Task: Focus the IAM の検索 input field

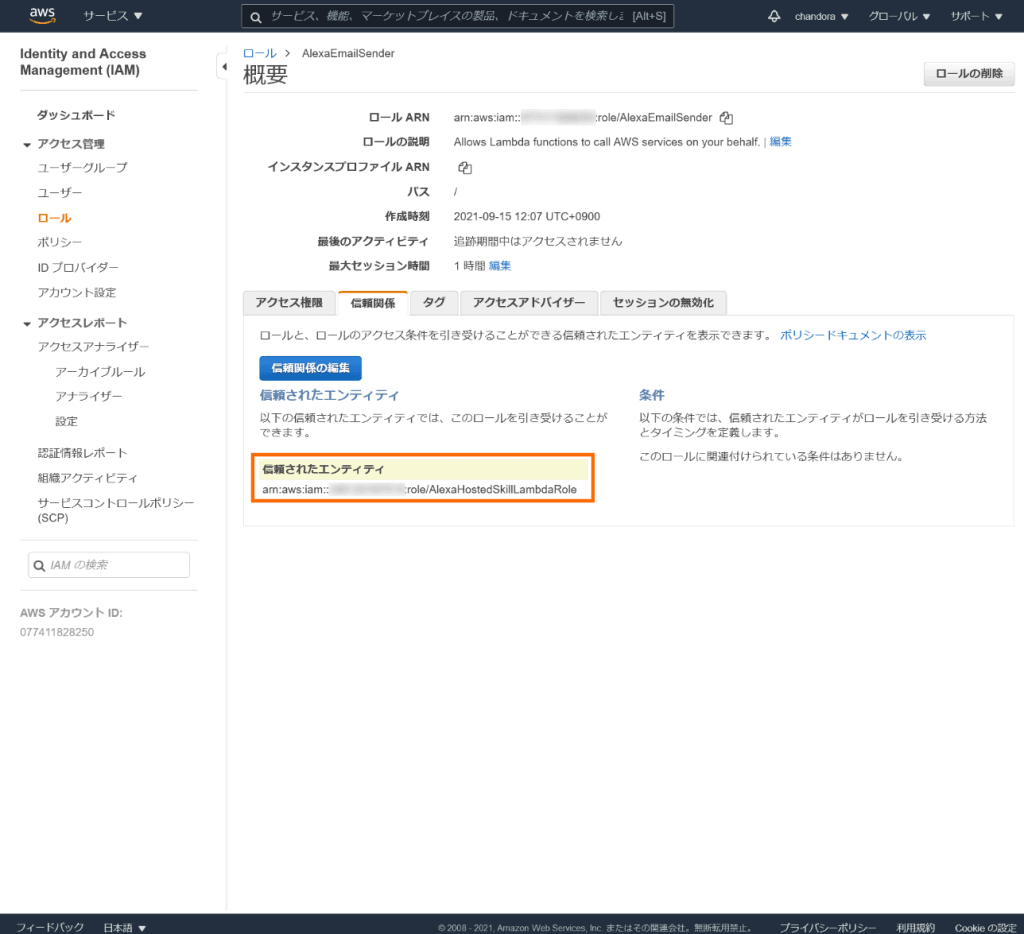Action: click(x=108, y=565)
